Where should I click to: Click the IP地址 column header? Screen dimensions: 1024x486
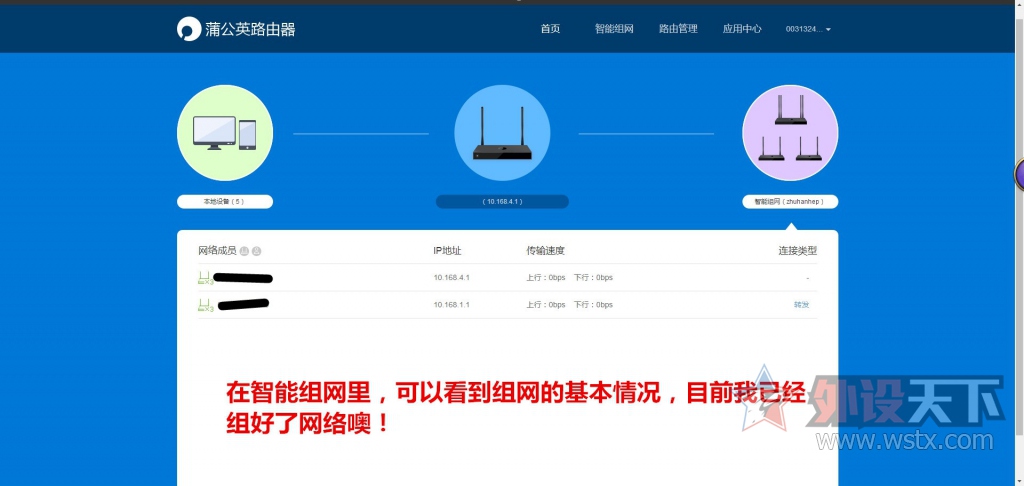447,251
